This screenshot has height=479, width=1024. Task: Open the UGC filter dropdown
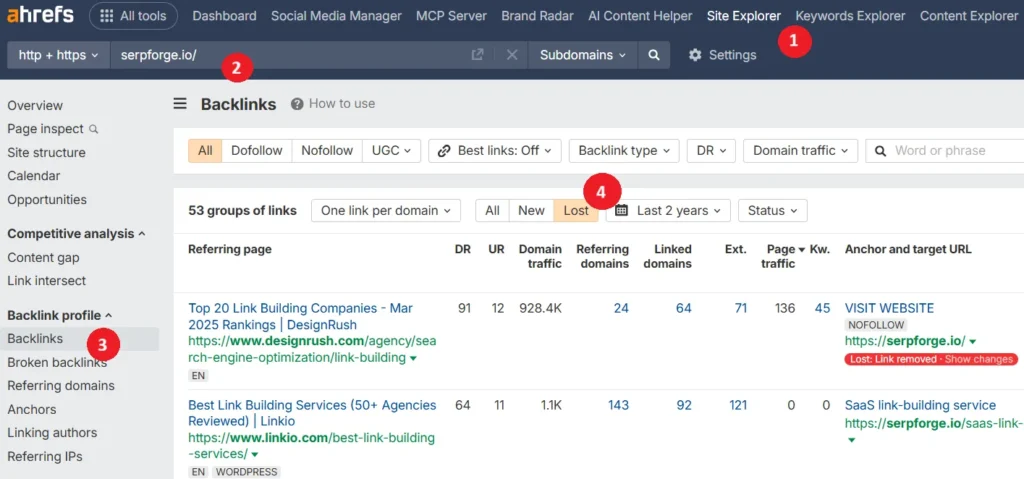[392, 151]
